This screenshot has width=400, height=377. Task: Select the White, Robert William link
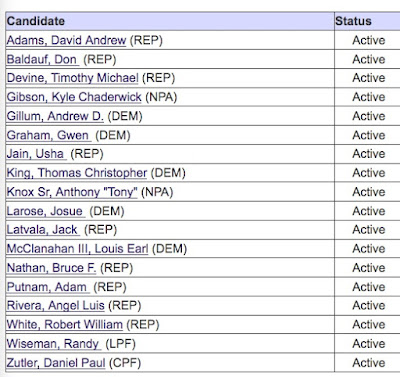pyautogui.click(x=65, y=324)
